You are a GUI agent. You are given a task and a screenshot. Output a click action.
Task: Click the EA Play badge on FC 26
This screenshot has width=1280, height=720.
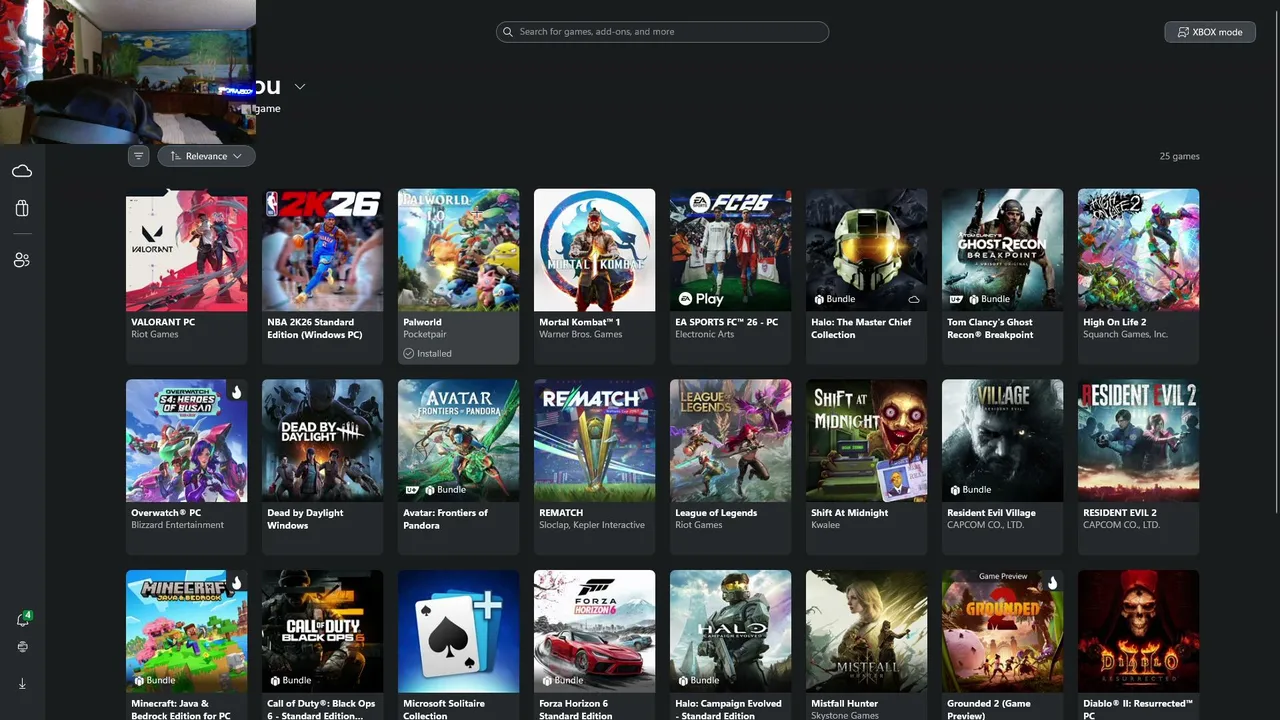[701, 299]
